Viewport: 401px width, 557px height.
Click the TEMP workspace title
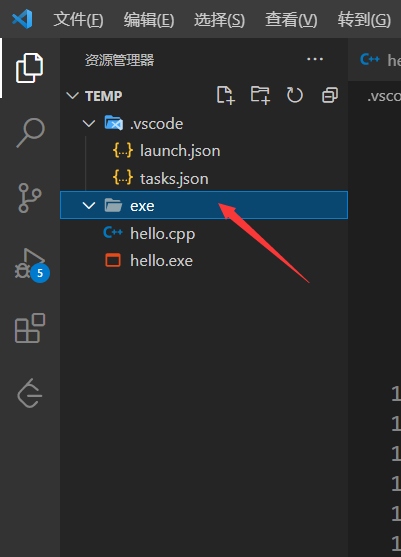pos(104,96)
